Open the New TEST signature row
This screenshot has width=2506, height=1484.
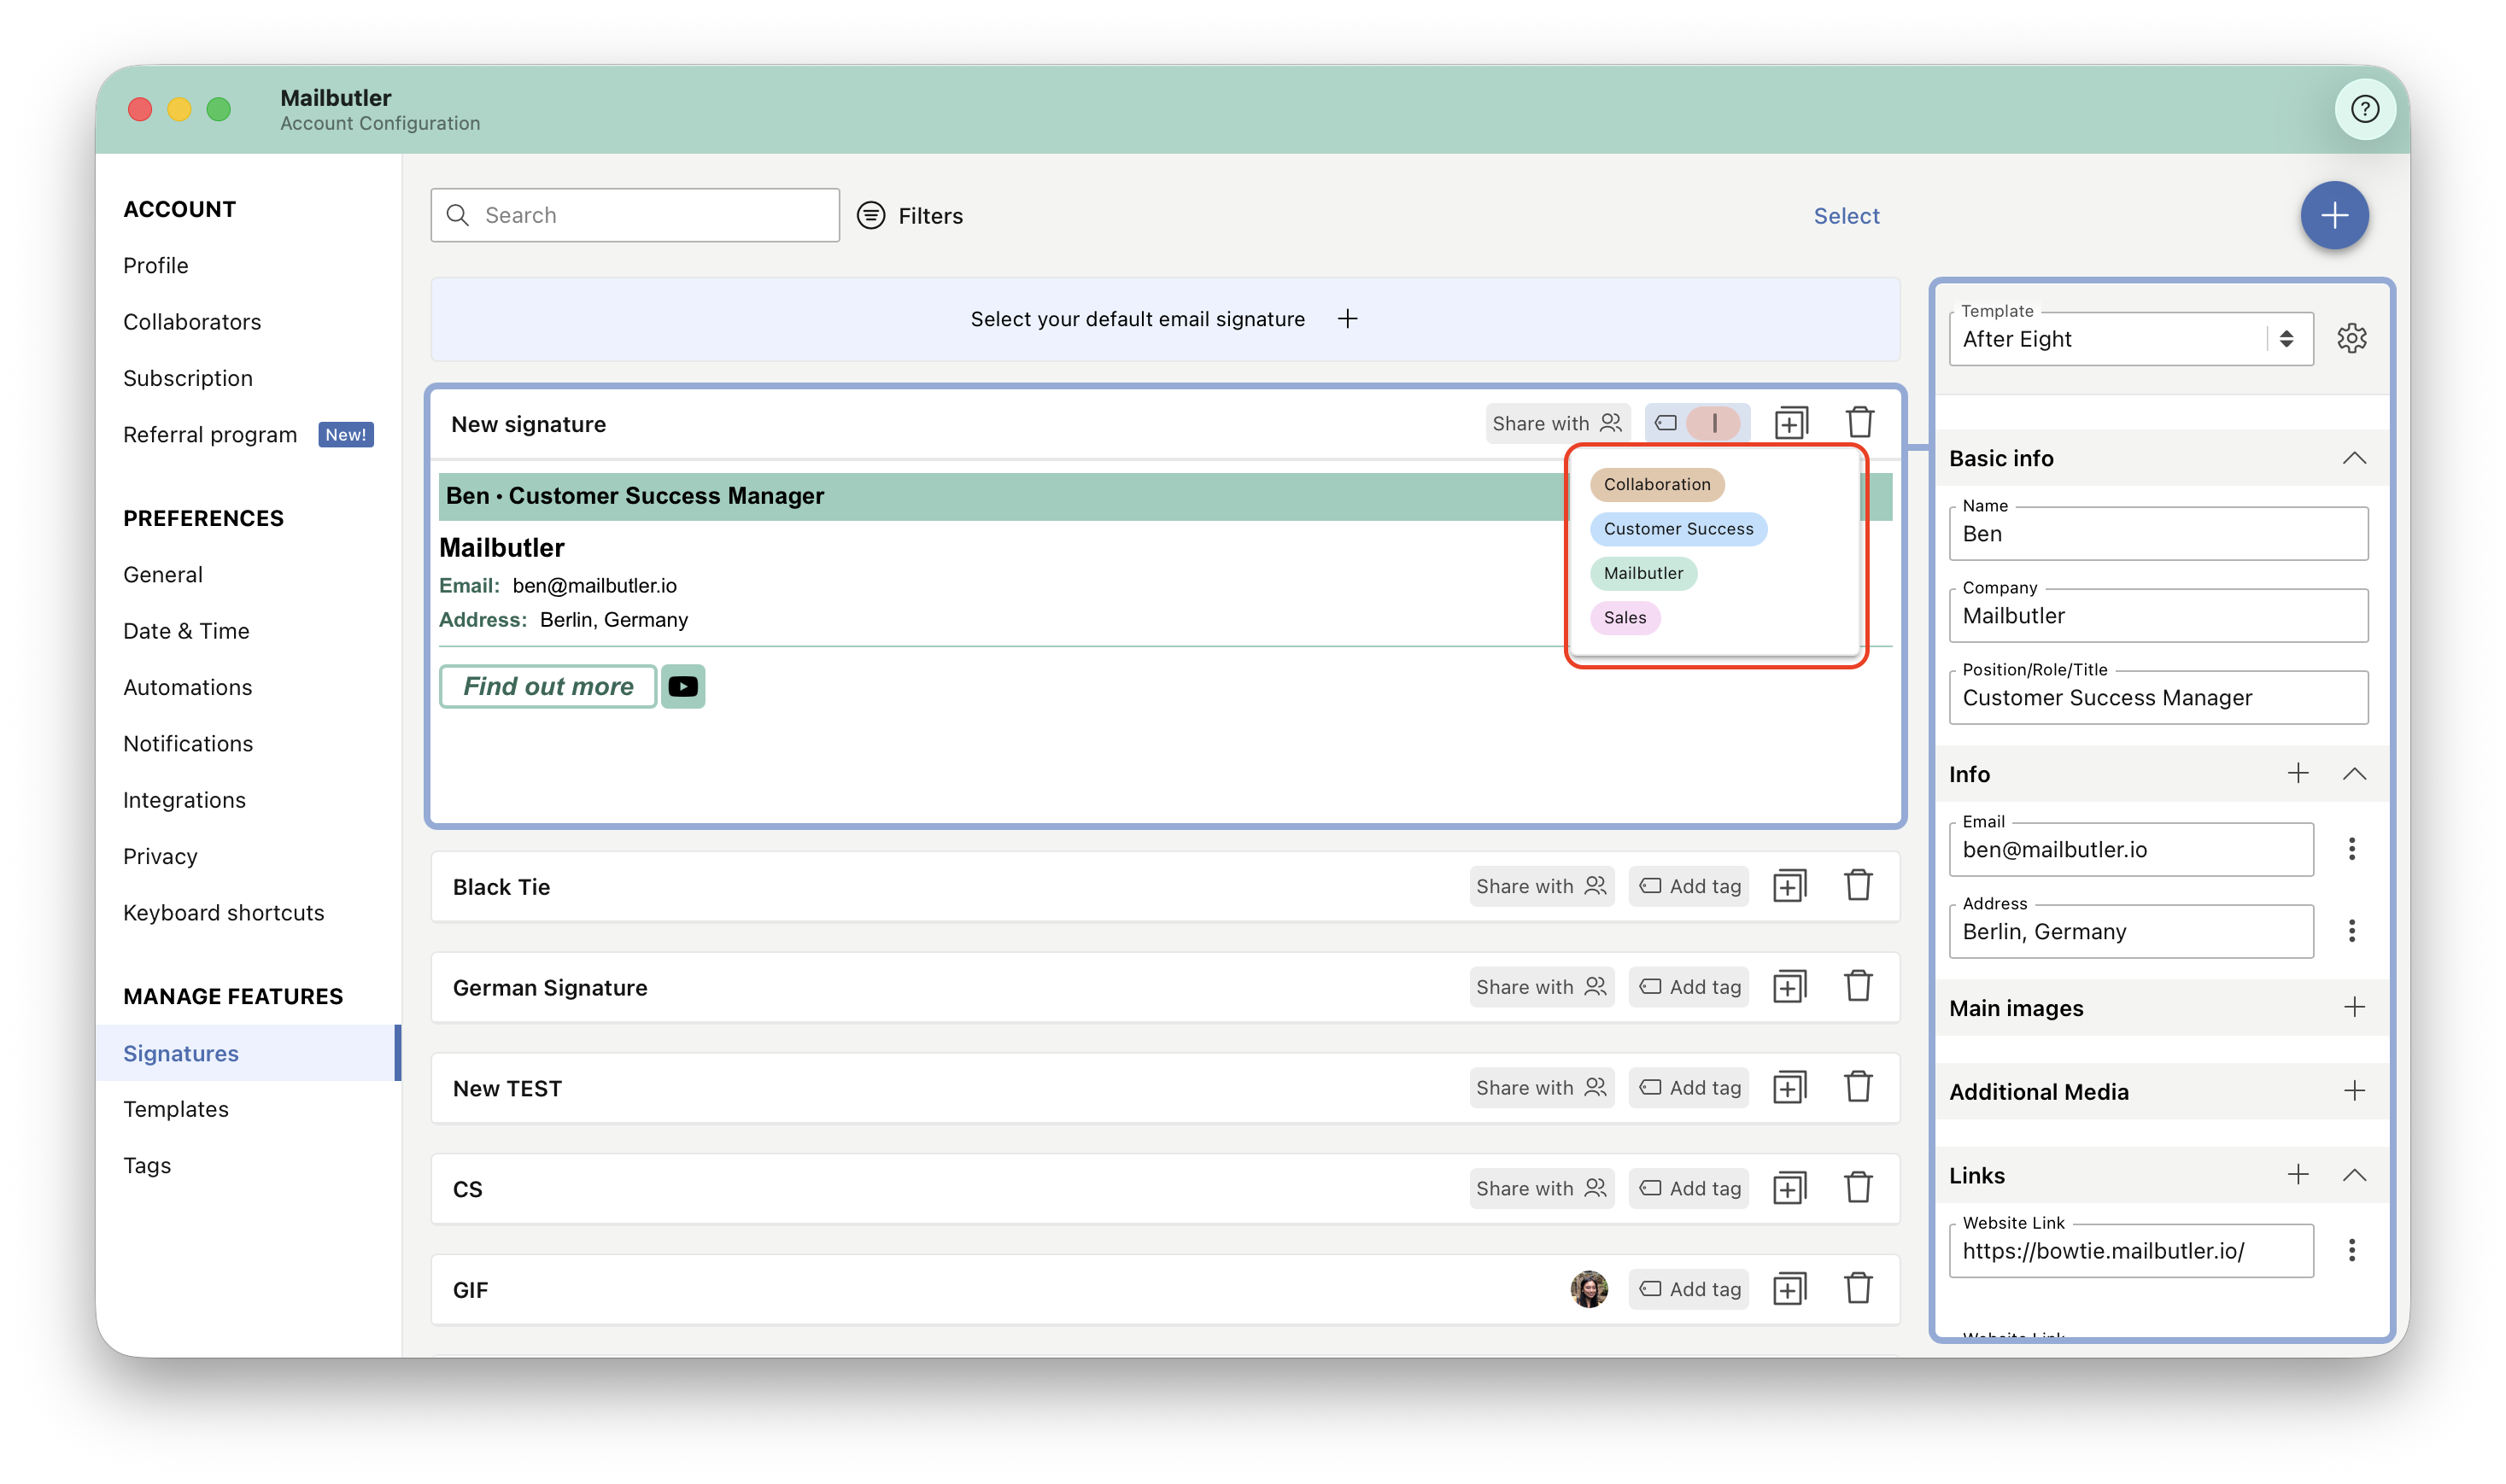click(x=1165, y=1088)
